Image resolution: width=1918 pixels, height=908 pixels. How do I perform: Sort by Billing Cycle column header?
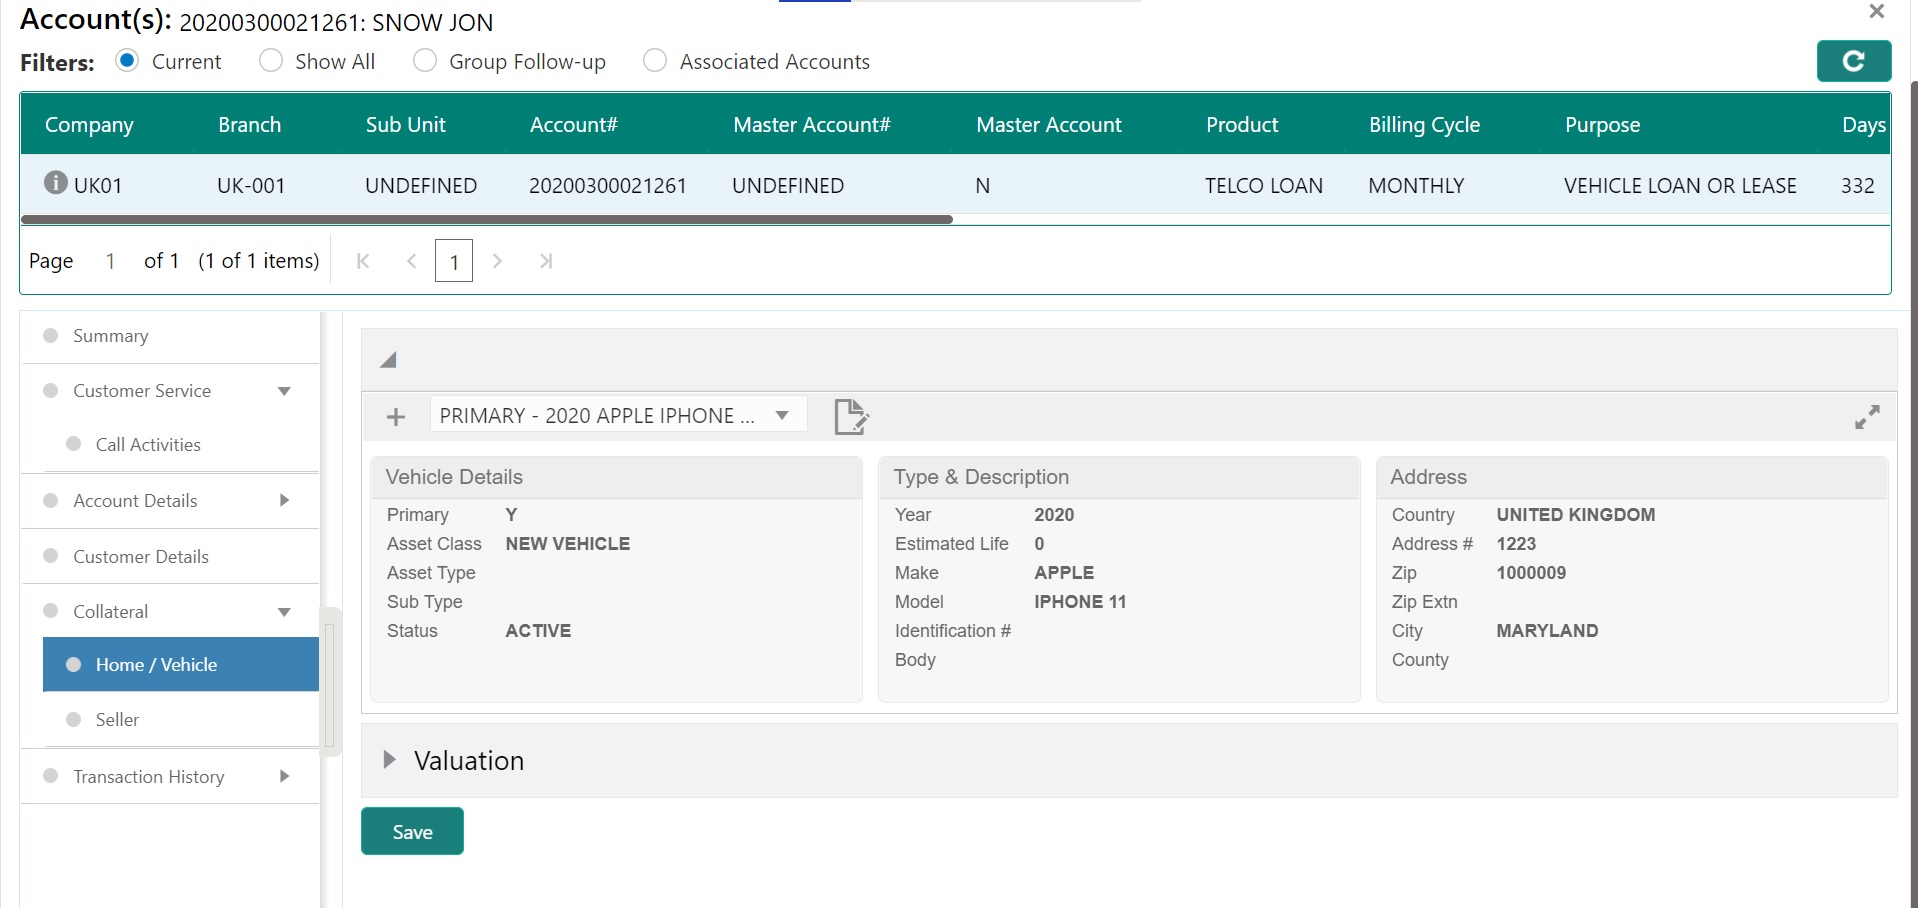[x=1424, y=124]
